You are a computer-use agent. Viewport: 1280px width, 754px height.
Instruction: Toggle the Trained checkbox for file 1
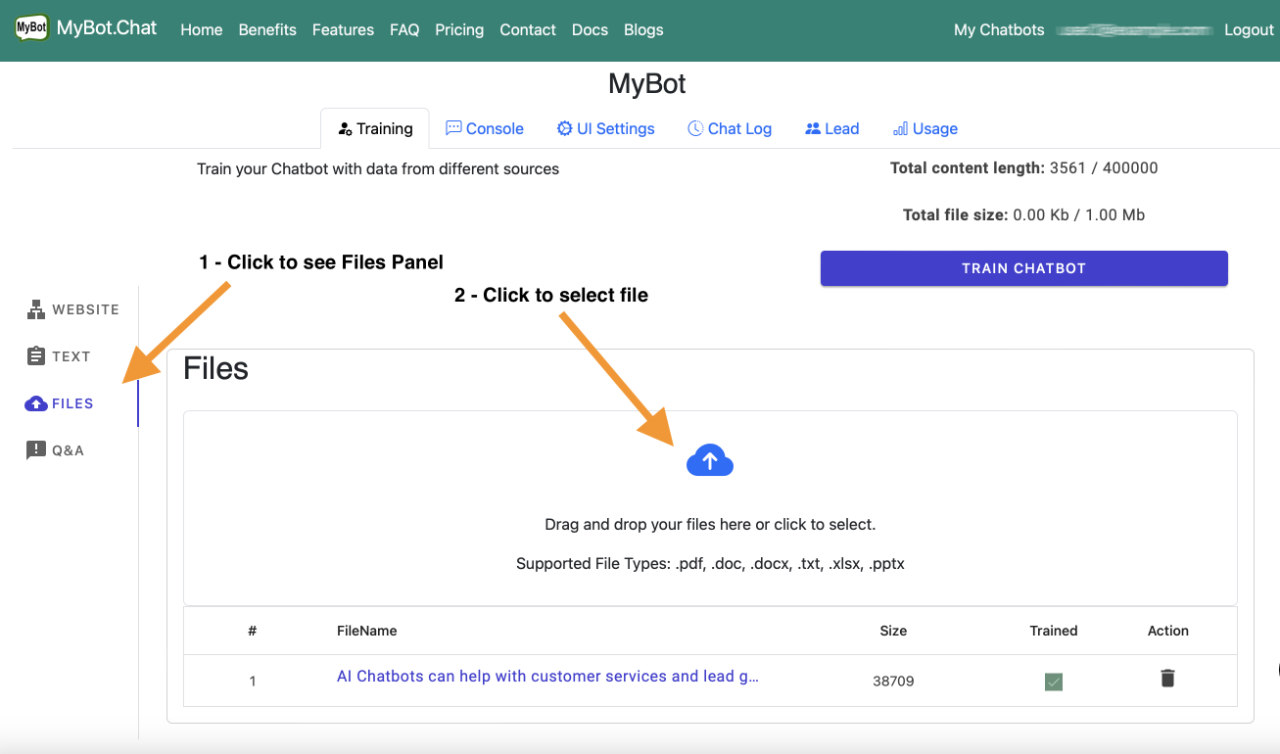1053,680
